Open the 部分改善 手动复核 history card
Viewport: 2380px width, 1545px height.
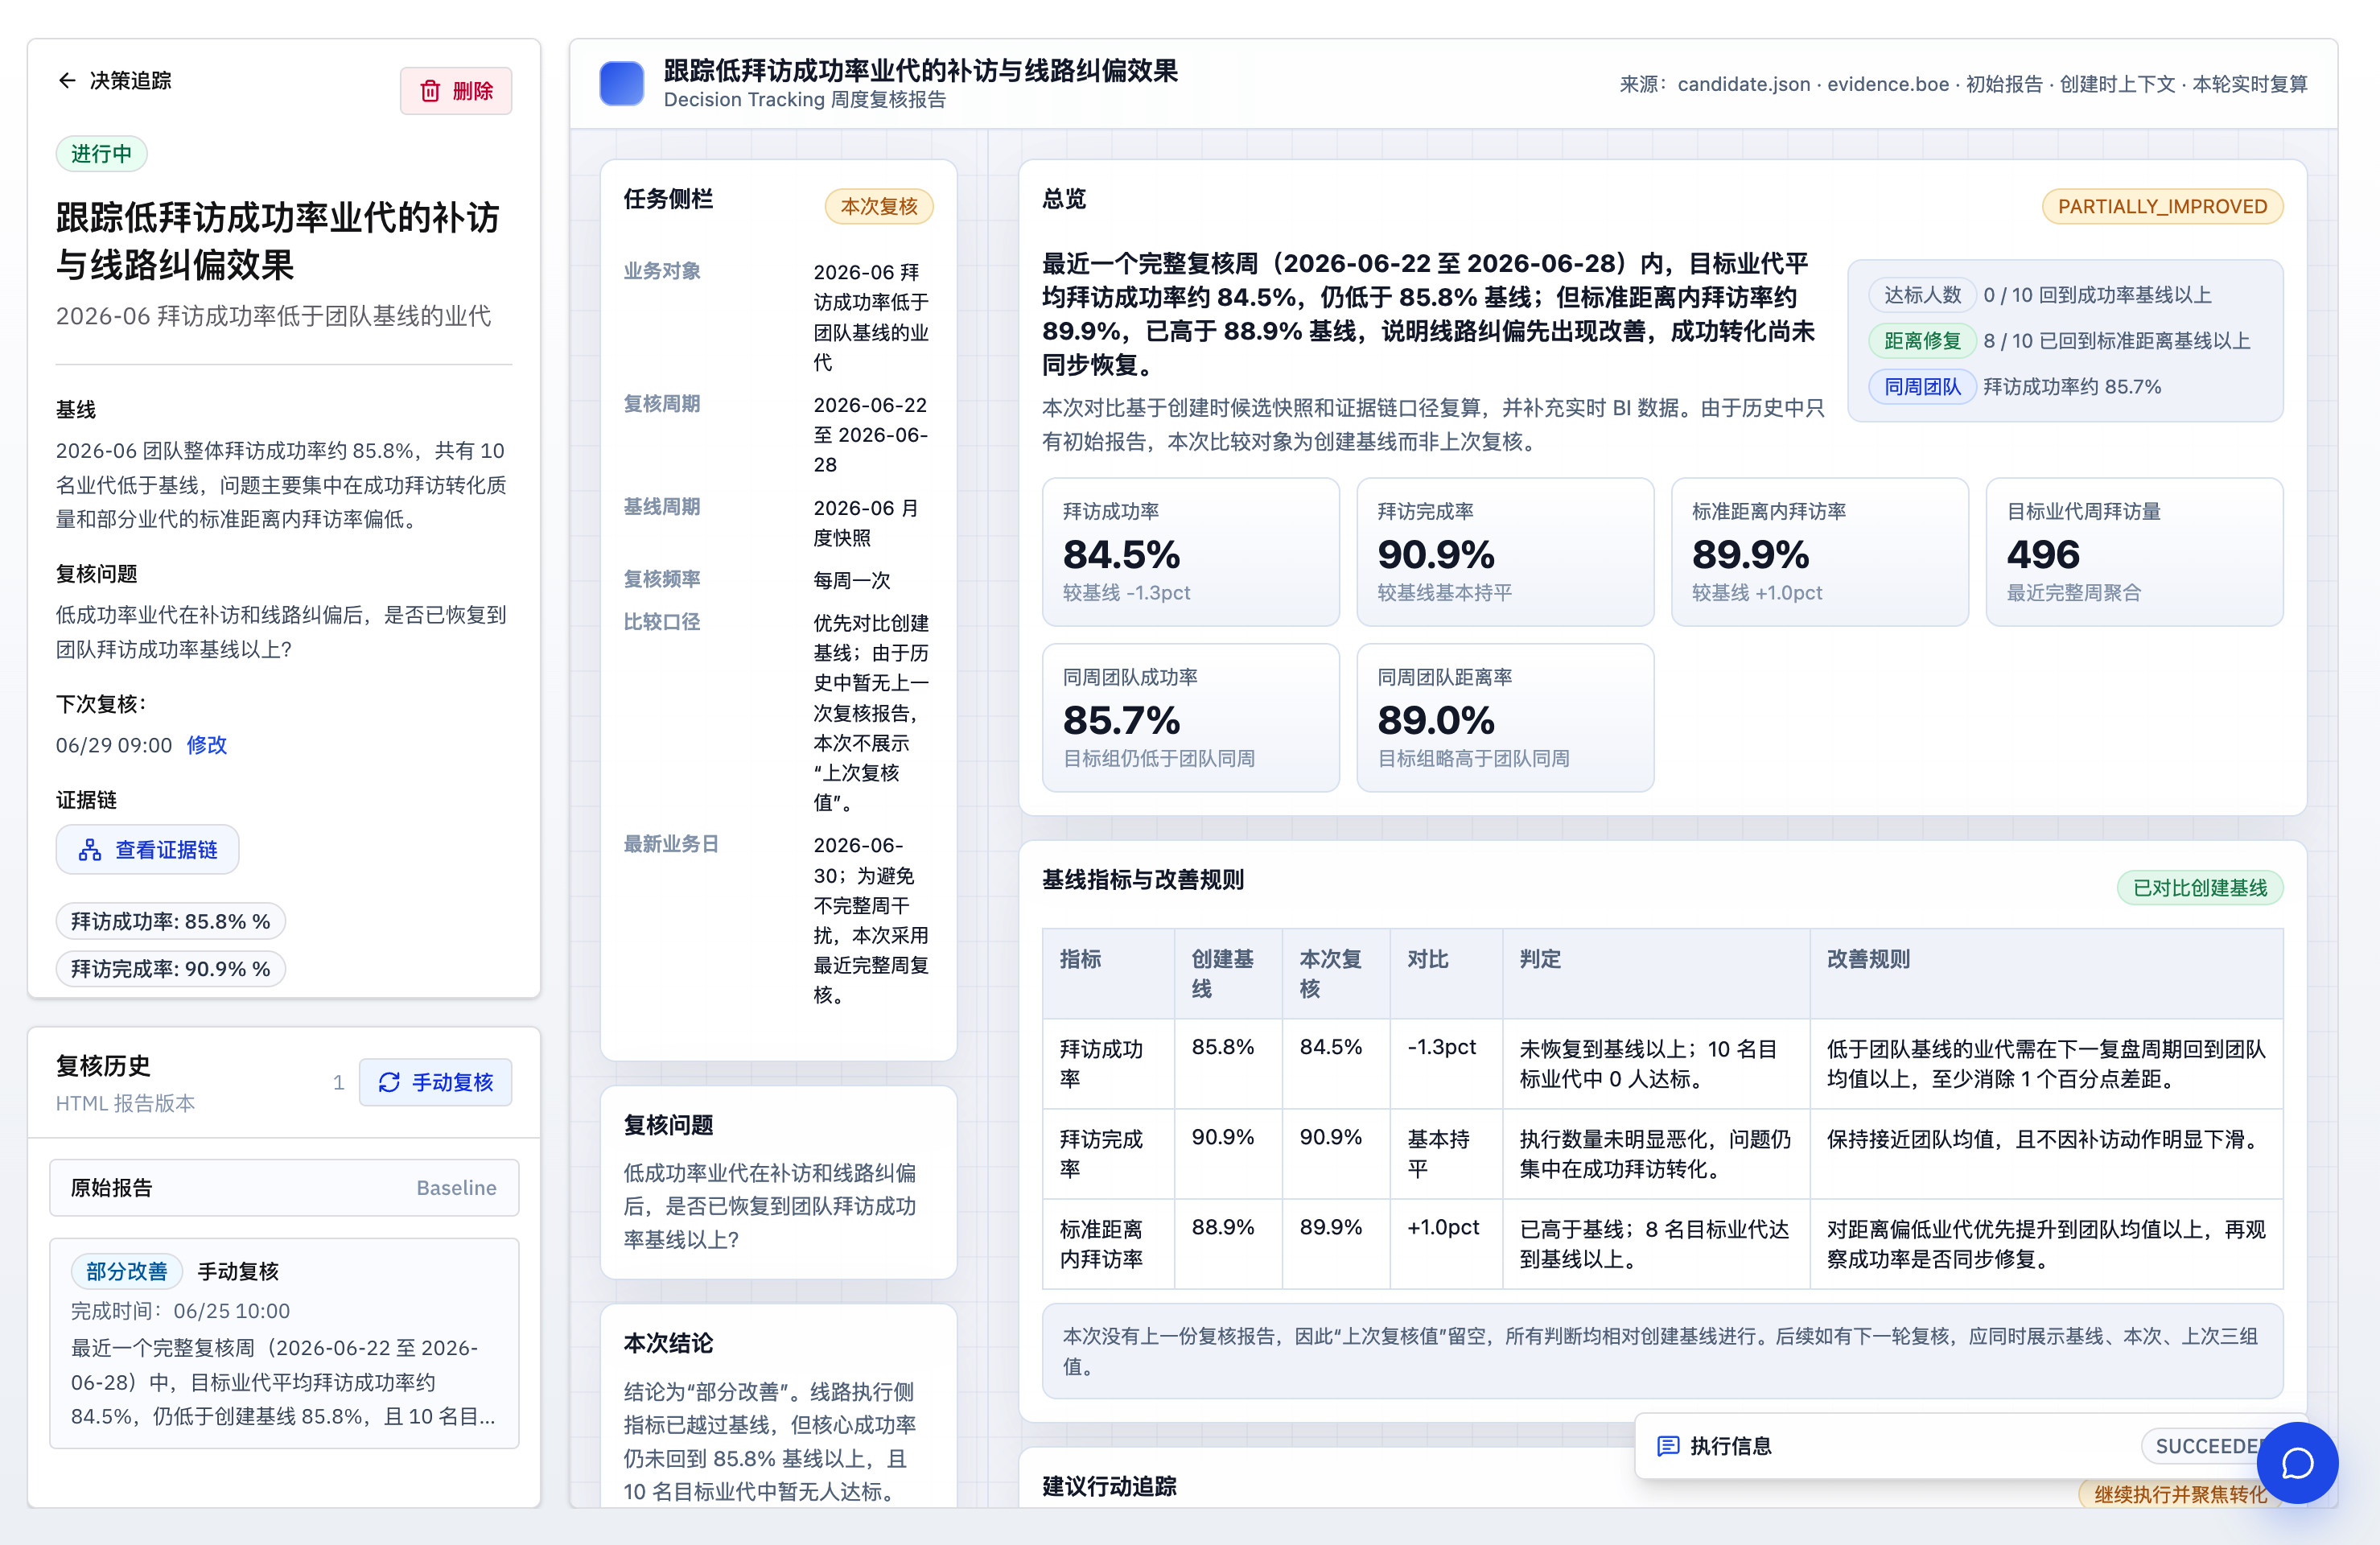click(284, 1343)
